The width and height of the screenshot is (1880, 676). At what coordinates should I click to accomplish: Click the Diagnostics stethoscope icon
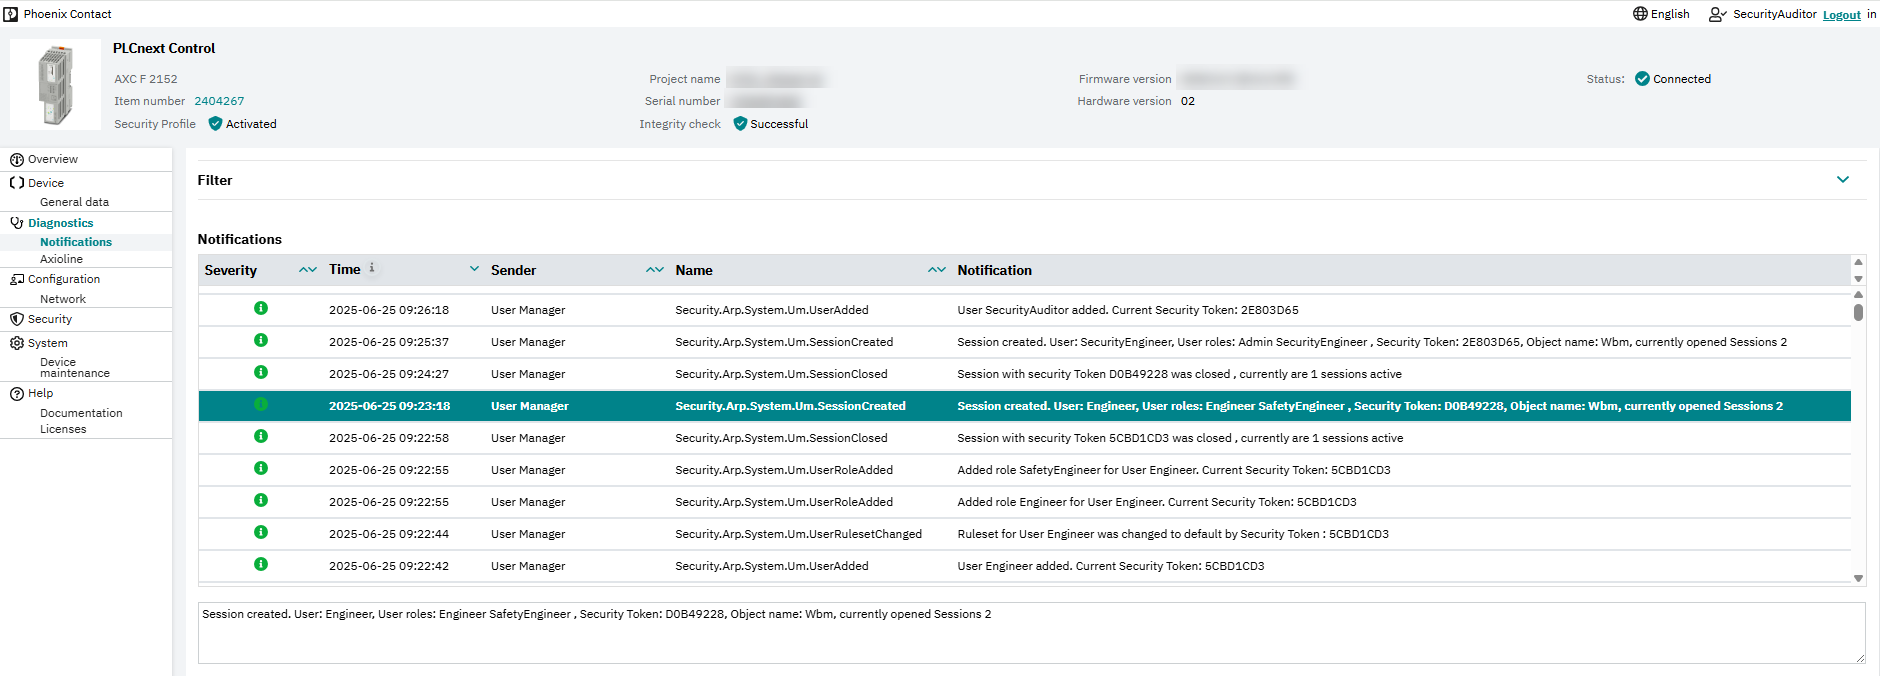pos(17,223)
